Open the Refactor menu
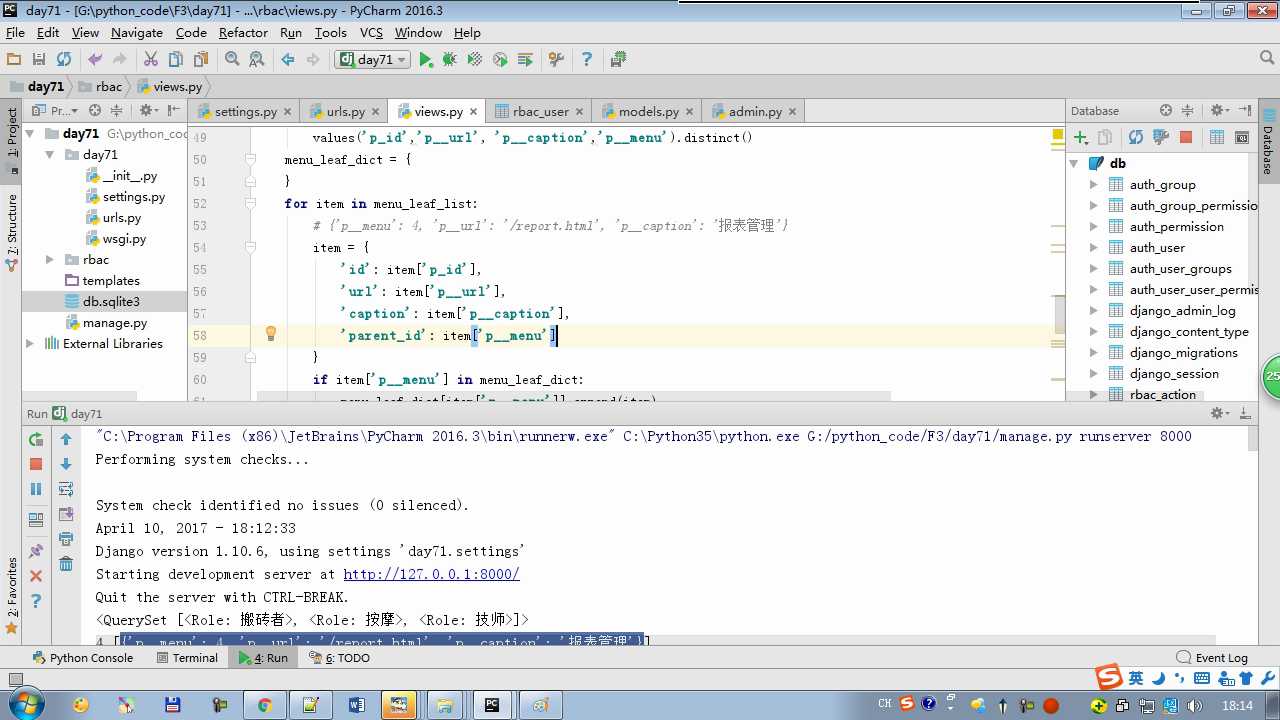Viewport: 1280px width, 720px height. coord(243,32)
